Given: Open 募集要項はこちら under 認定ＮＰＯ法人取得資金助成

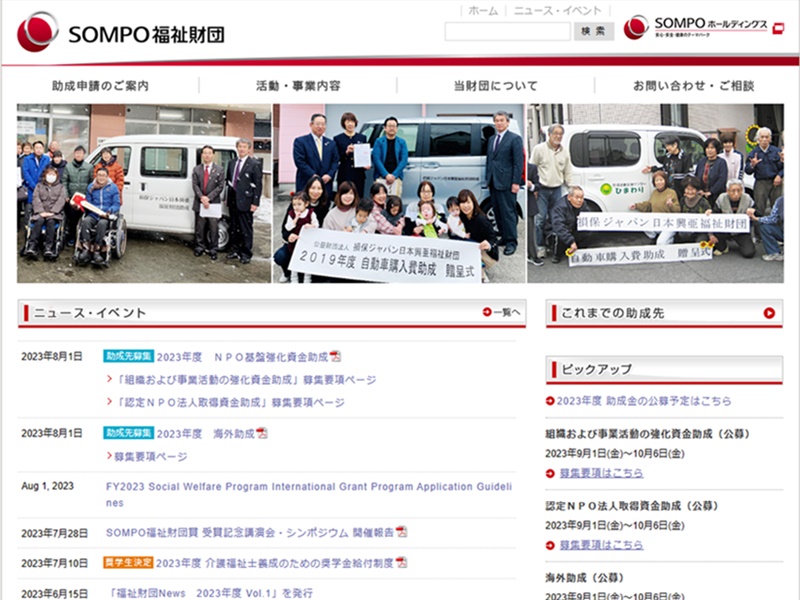Looking at the screenshot, I should point(601,545).
